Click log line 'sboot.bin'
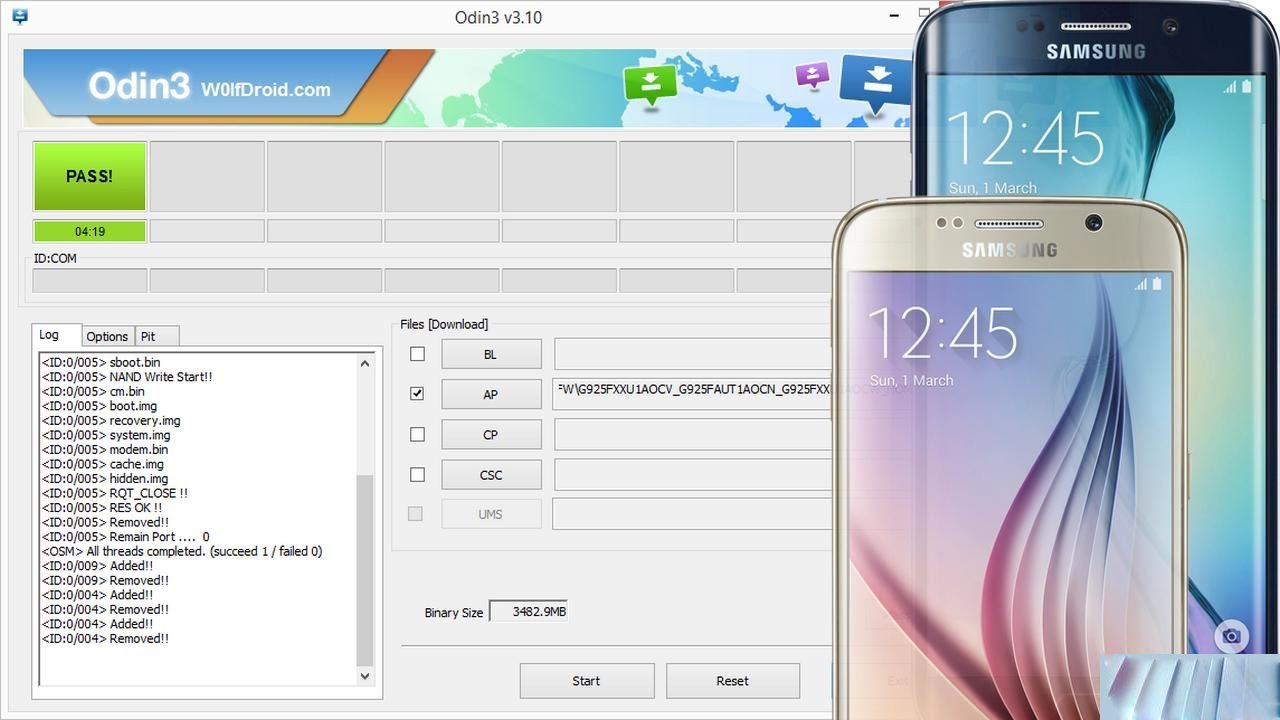 click(100, 362)
